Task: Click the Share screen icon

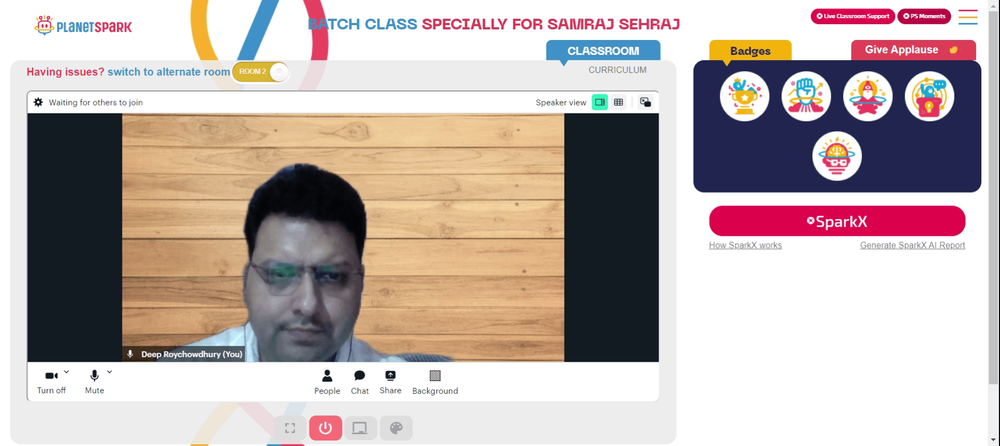Action: coord(390,382)
